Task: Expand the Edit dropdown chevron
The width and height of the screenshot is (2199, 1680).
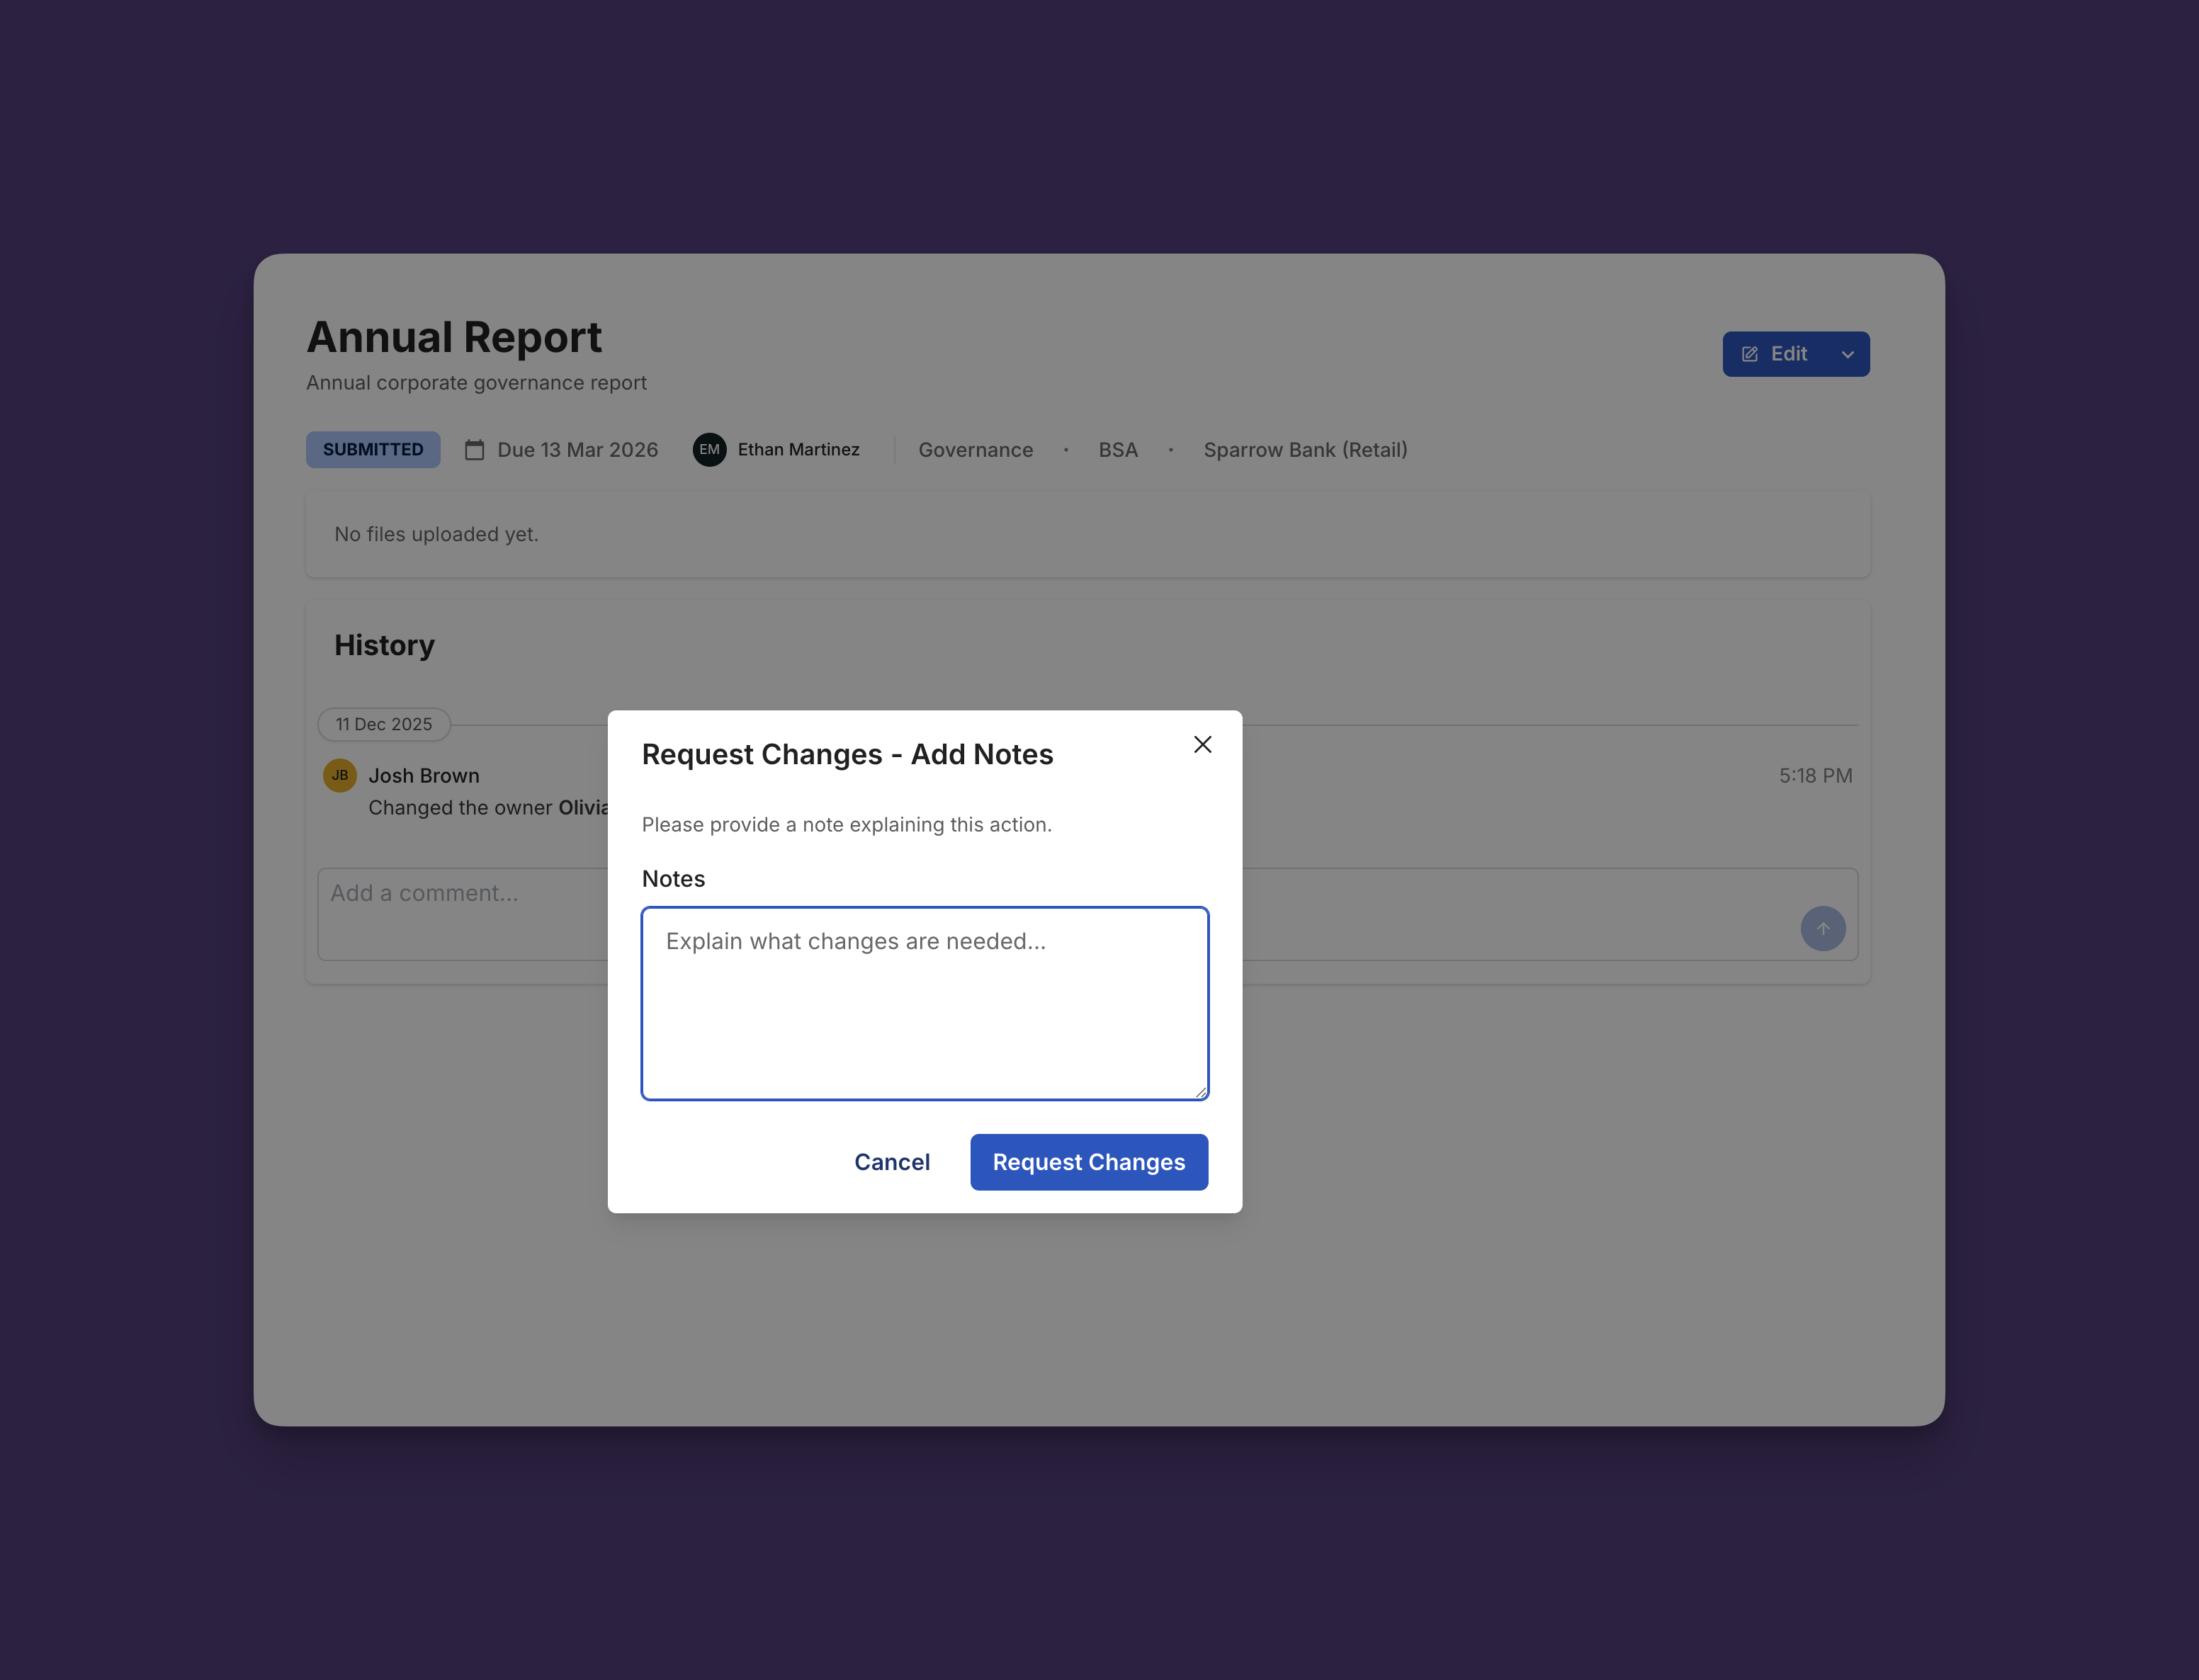Action: (x=1847, y=354)
